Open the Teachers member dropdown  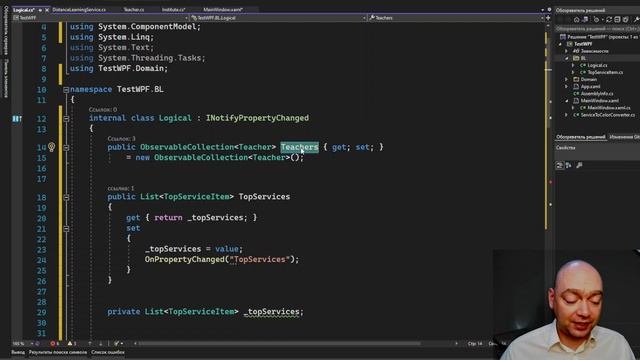click(x=542, y=18)
